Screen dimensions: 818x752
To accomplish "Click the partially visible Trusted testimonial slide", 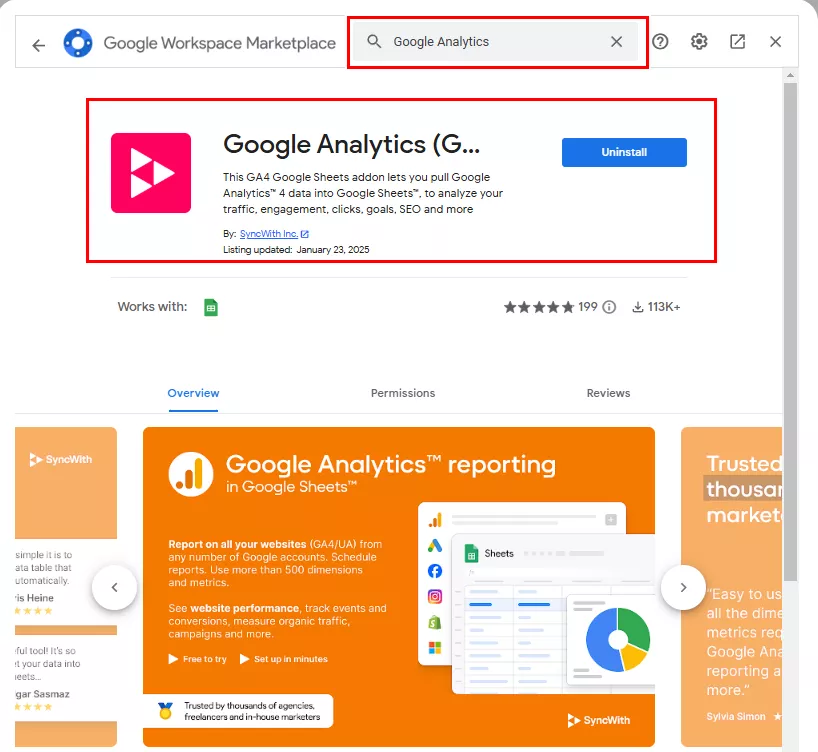I will click(731, 587).
